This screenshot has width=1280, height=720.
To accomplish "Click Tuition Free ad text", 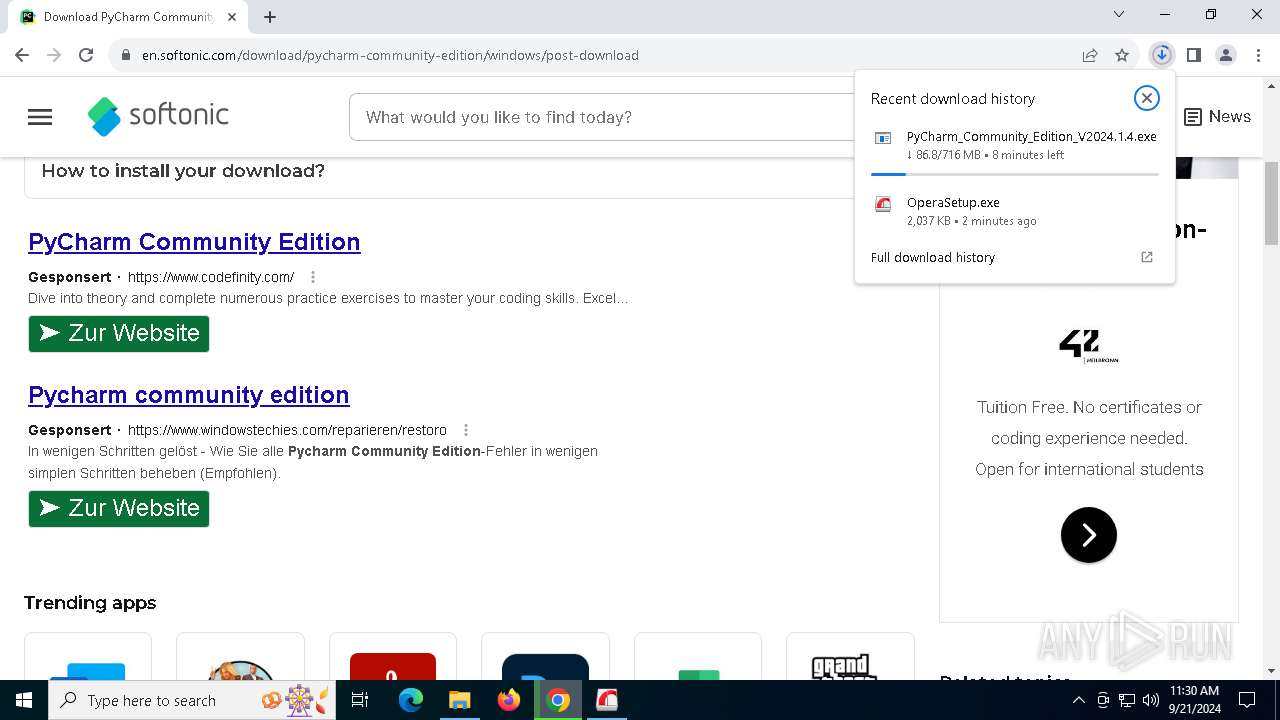I will click(1089, 438).
